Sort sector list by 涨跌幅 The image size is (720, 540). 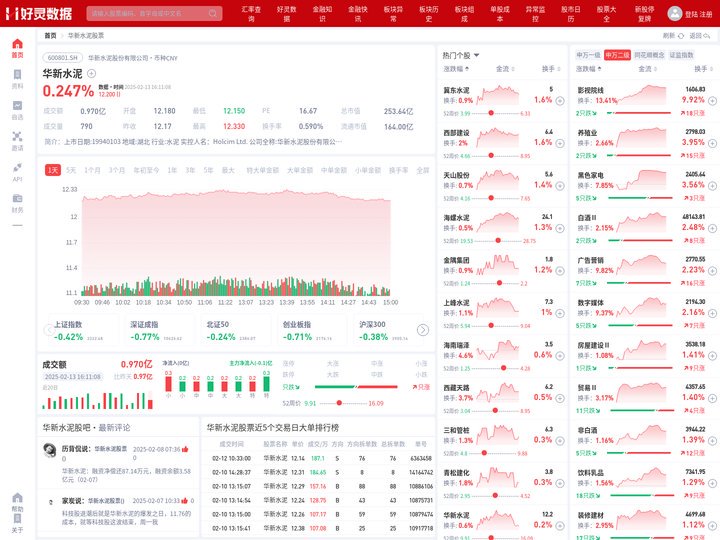tap(589, 69)
